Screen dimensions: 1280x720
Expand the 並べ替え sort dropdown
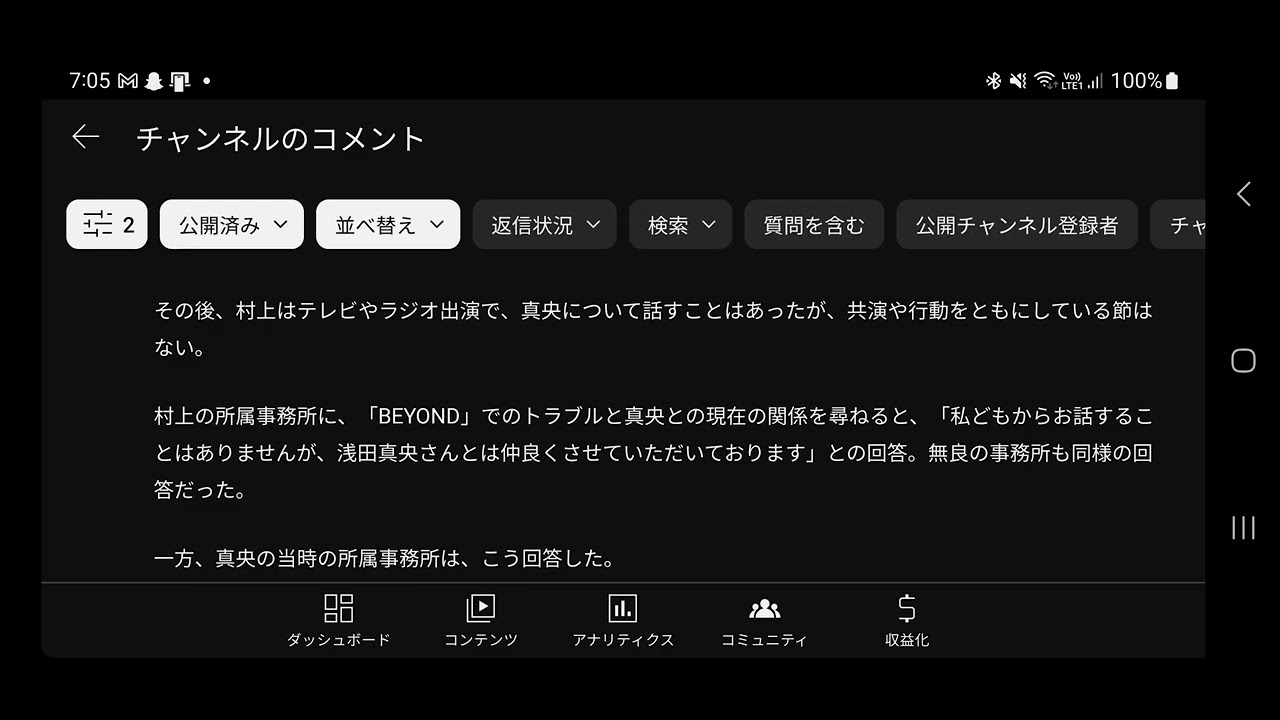point(388,225)
